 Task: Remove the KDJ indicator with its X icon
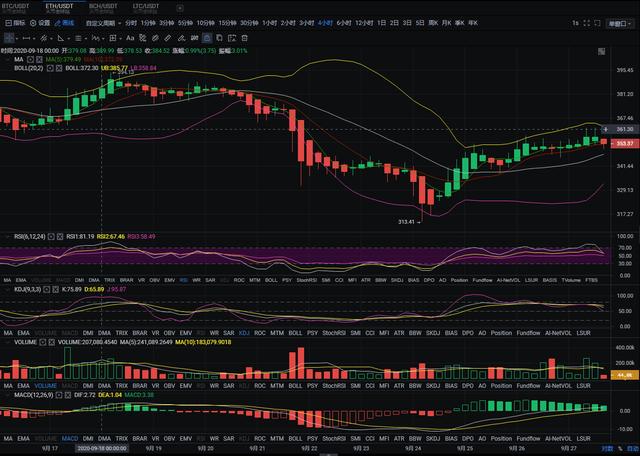pyautogui.click(x=56, y=289)
